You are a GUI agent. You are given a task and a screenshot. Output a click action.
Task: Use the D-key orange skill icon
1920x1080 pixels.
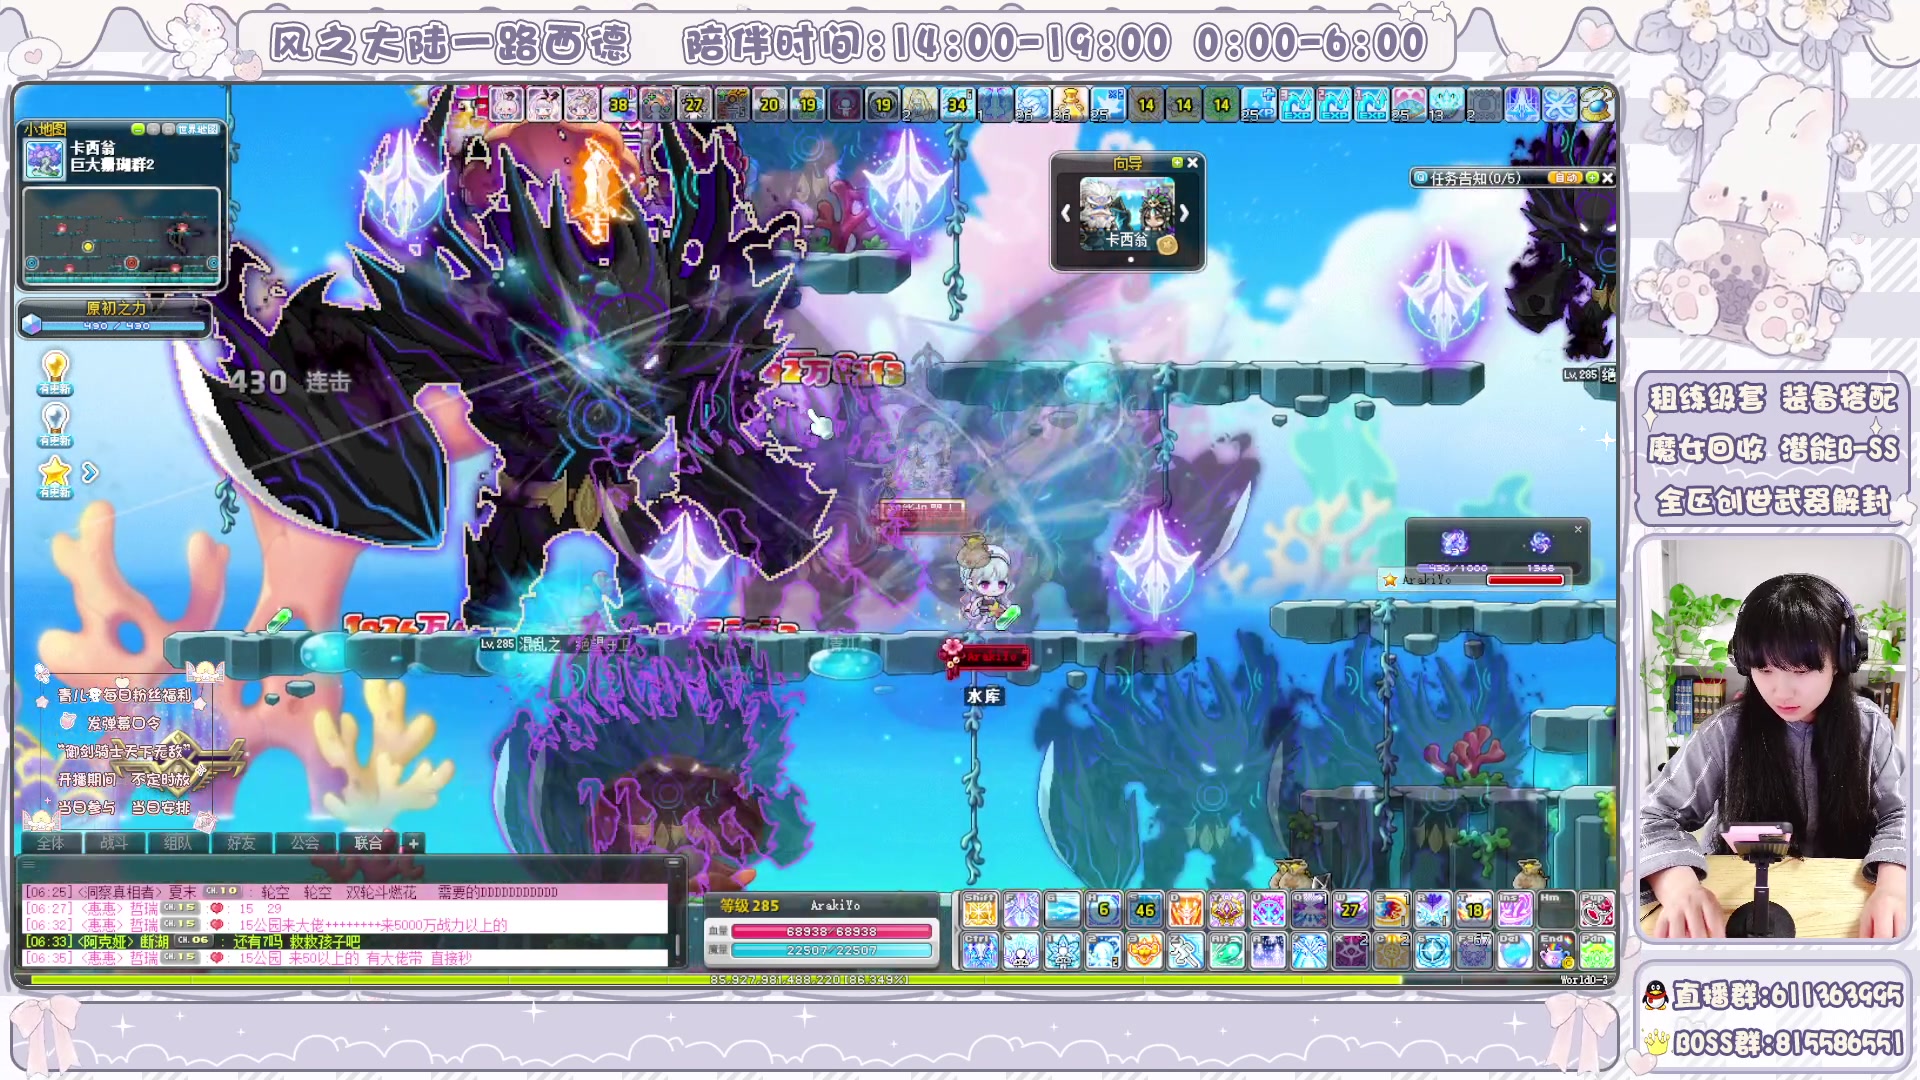pos(1186,909)
